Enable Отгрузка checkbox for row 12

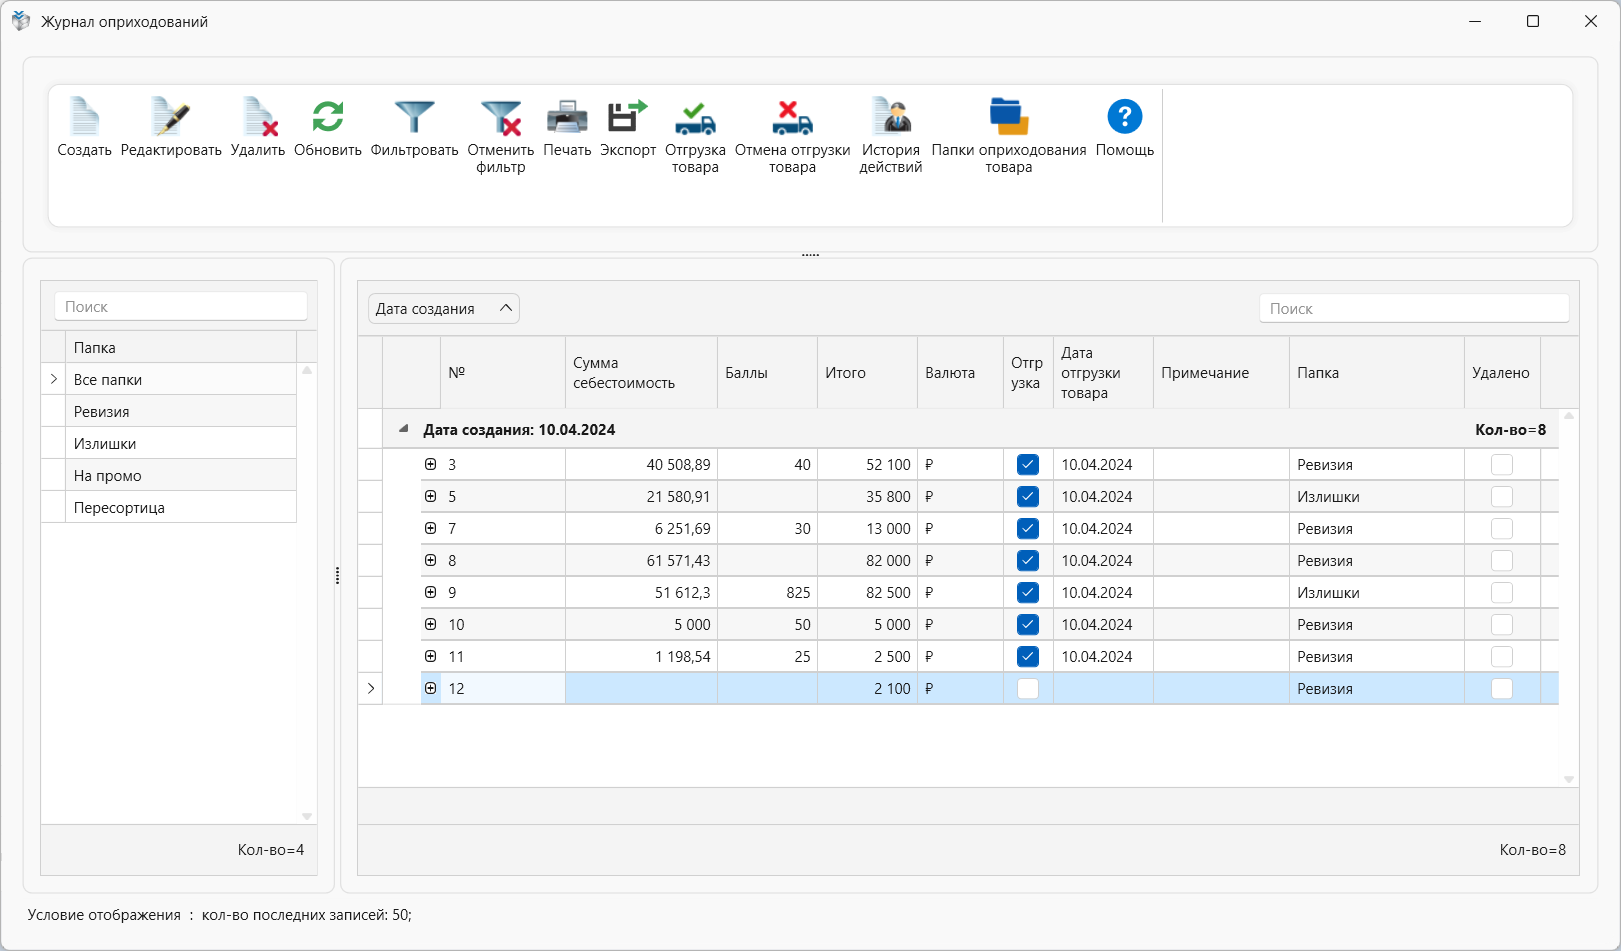(x=1028, y=688)
